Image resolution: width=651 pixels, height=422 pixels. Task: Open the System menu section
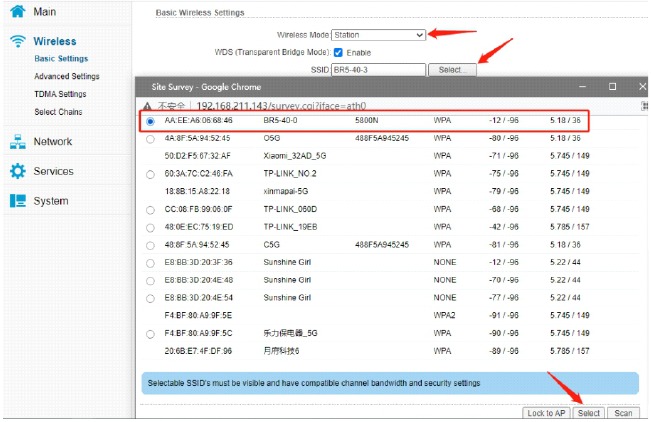coord(51,201)
